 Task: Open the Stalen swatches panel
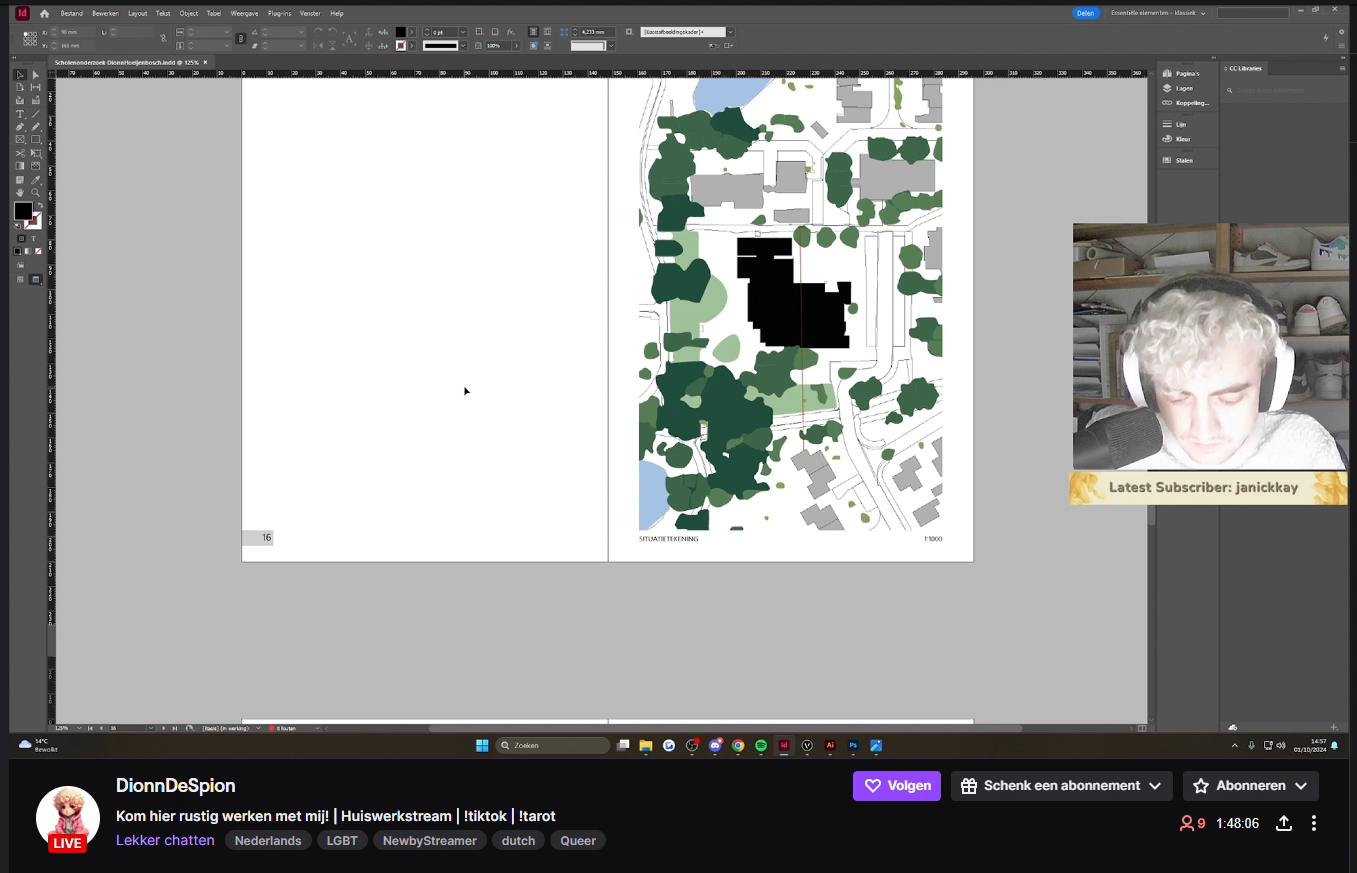tap(1183, 160)
